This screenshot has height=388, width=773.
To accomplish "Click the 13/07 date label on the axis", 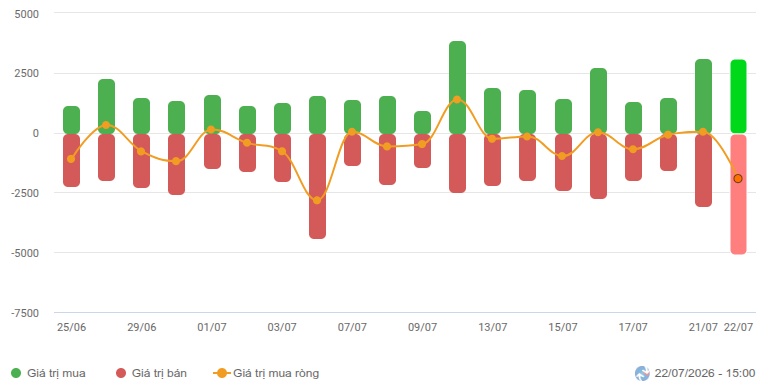I will (492, 327).
